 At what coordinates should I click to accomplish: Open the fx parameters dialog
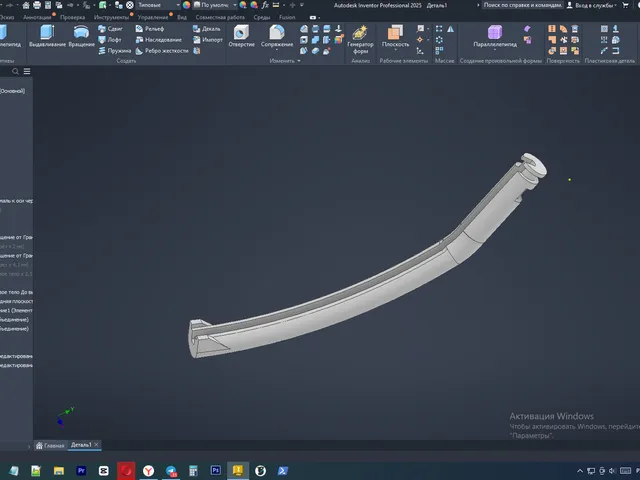tap(265, 5)
